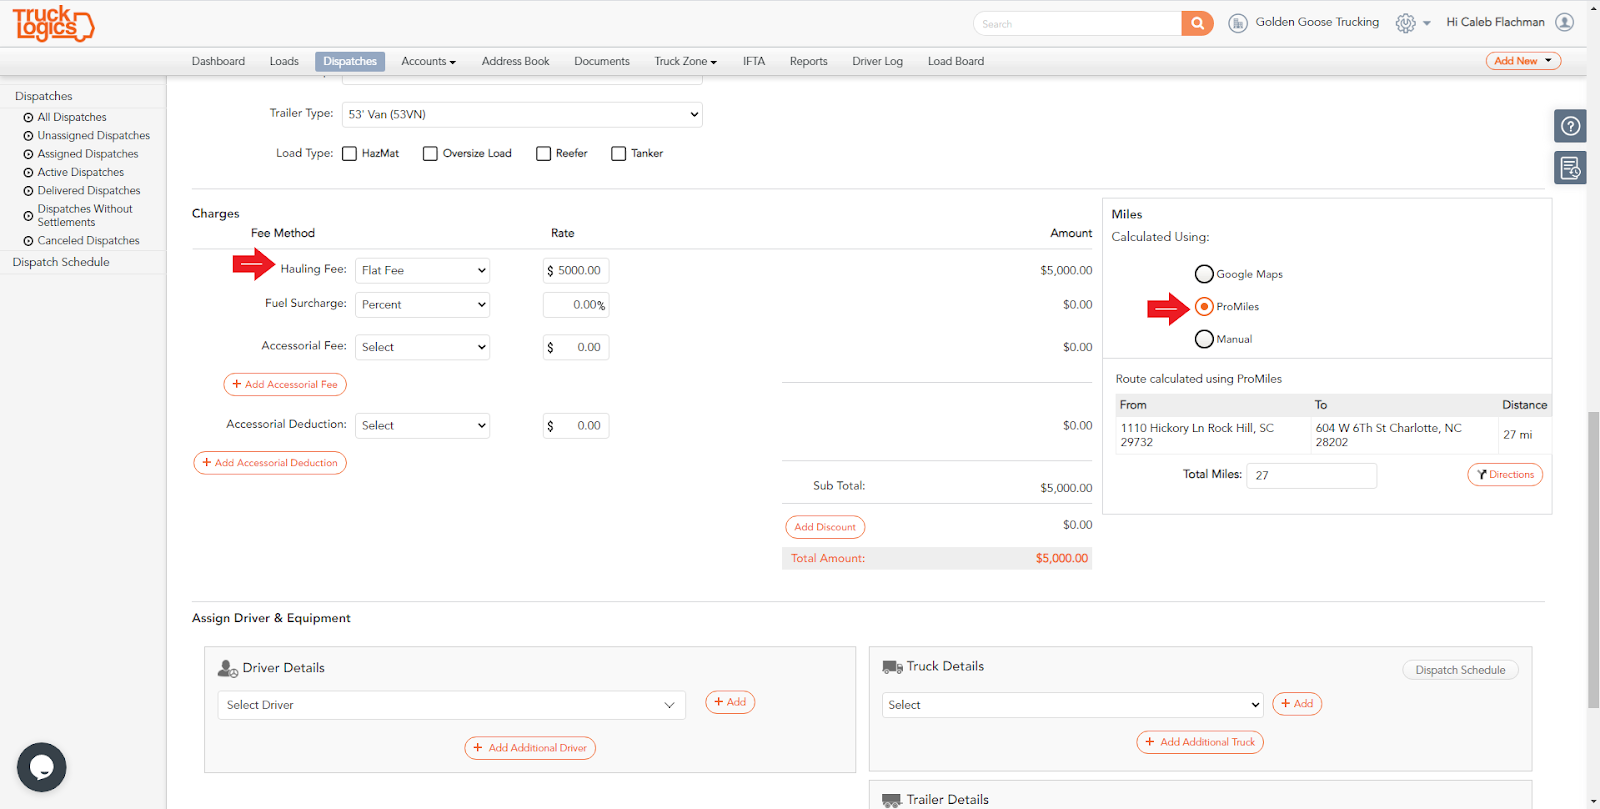Go to the Load Board
The height and width of the screenshot is (809, 1600).
956,62
